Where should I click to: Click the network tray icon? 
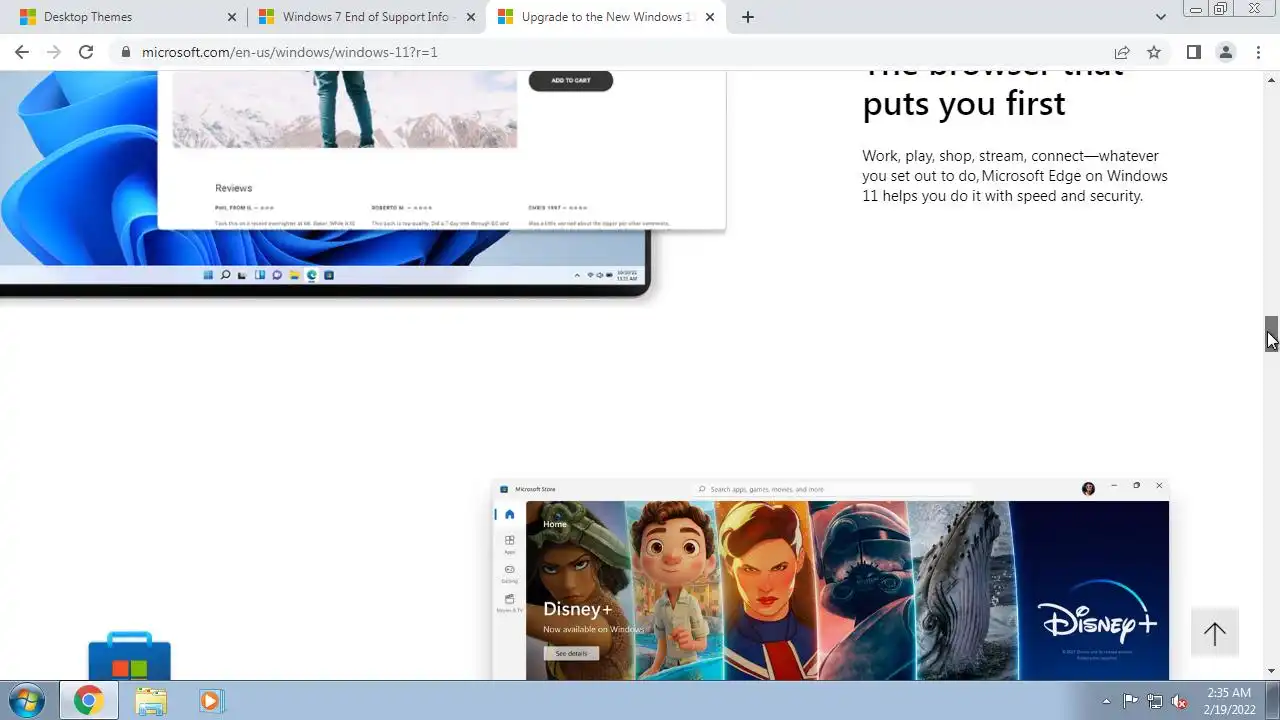1155,701
